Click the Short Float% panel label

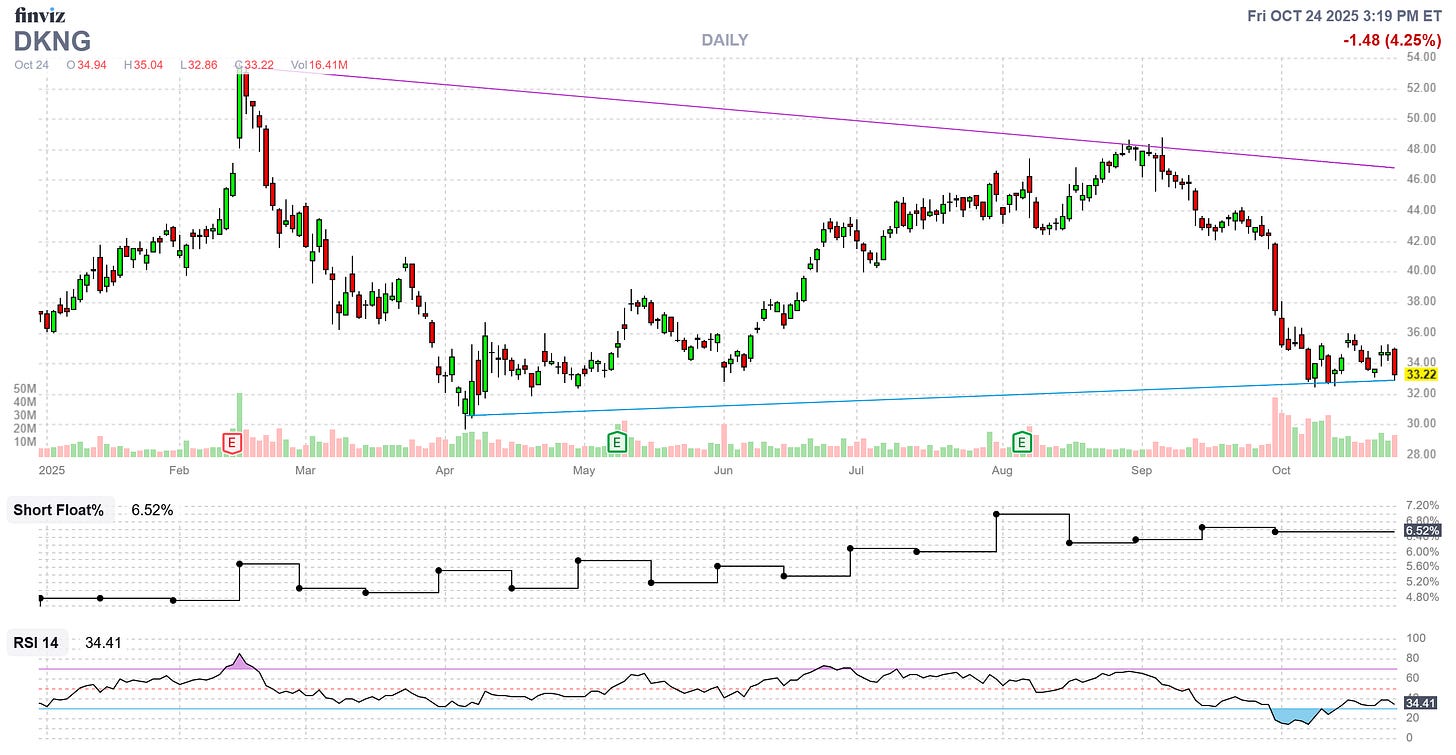(60, 510)
